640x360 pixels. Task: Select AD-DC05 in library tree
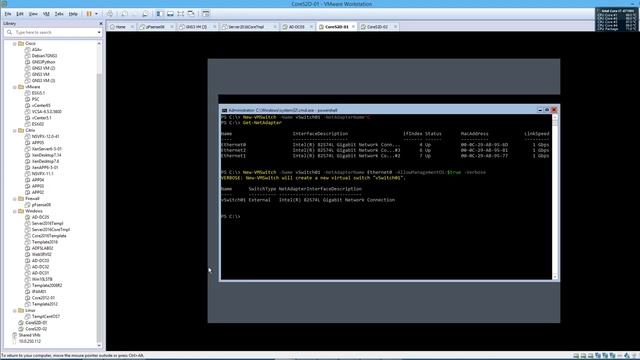[40, 217]
